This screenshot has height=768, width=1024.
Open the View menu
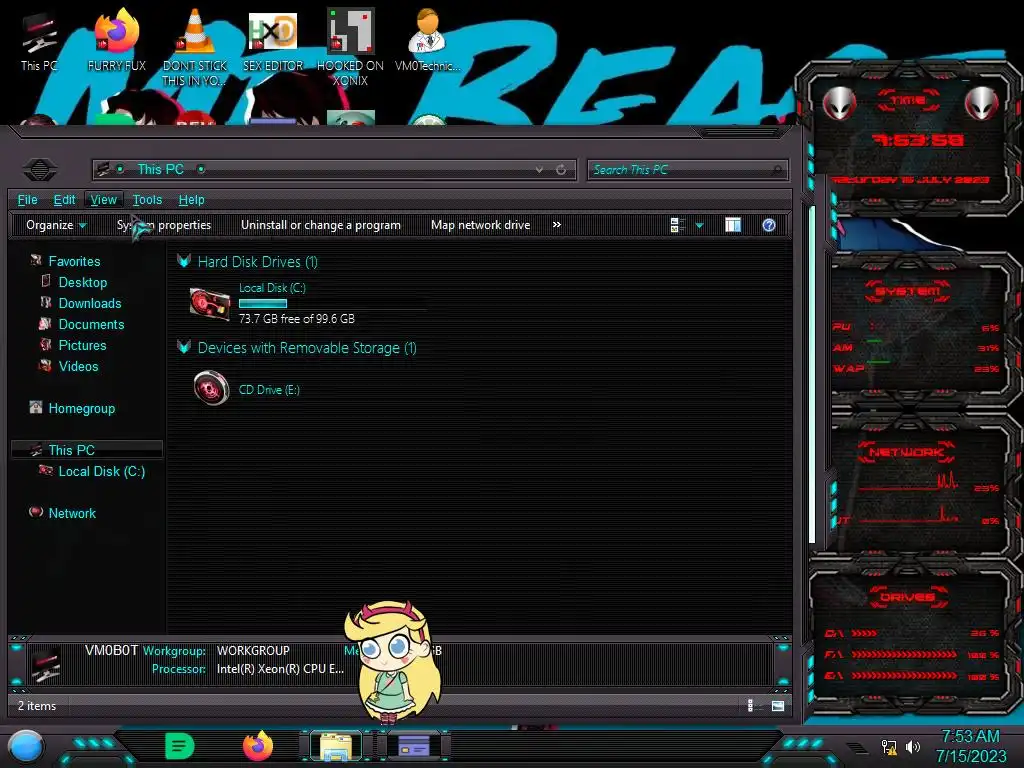coord(103,200)
